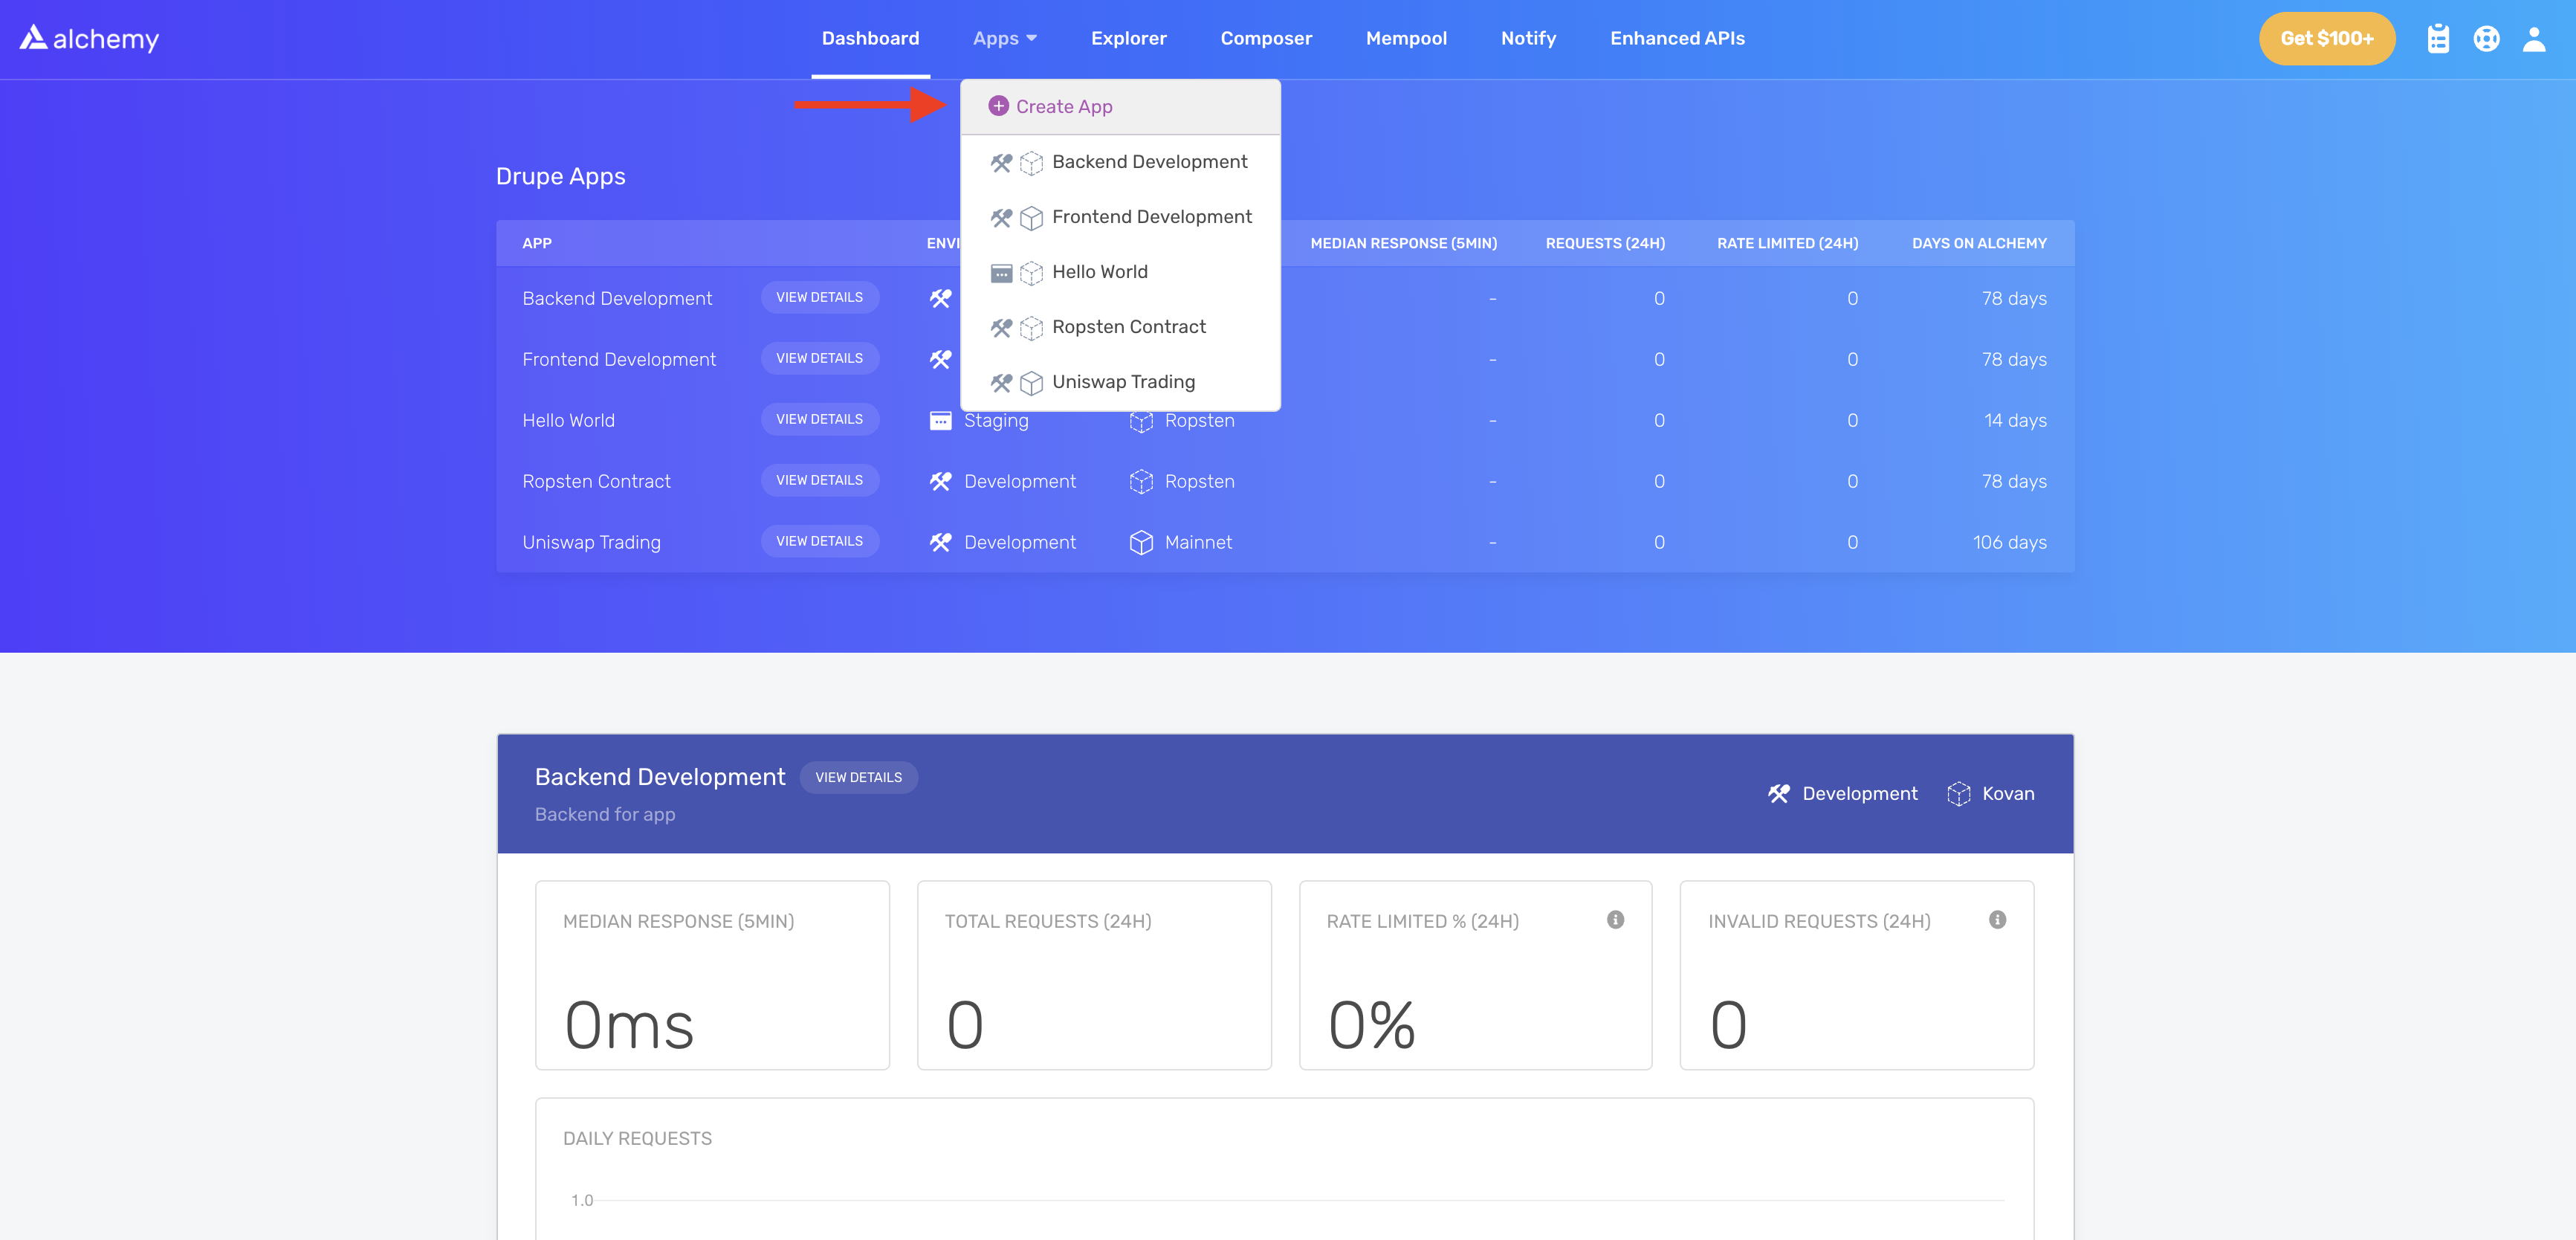The width and height of the screenshot is (2576, 1240).
Task: Click the Days on Alchemy column header
Action: click(1979, 243)
